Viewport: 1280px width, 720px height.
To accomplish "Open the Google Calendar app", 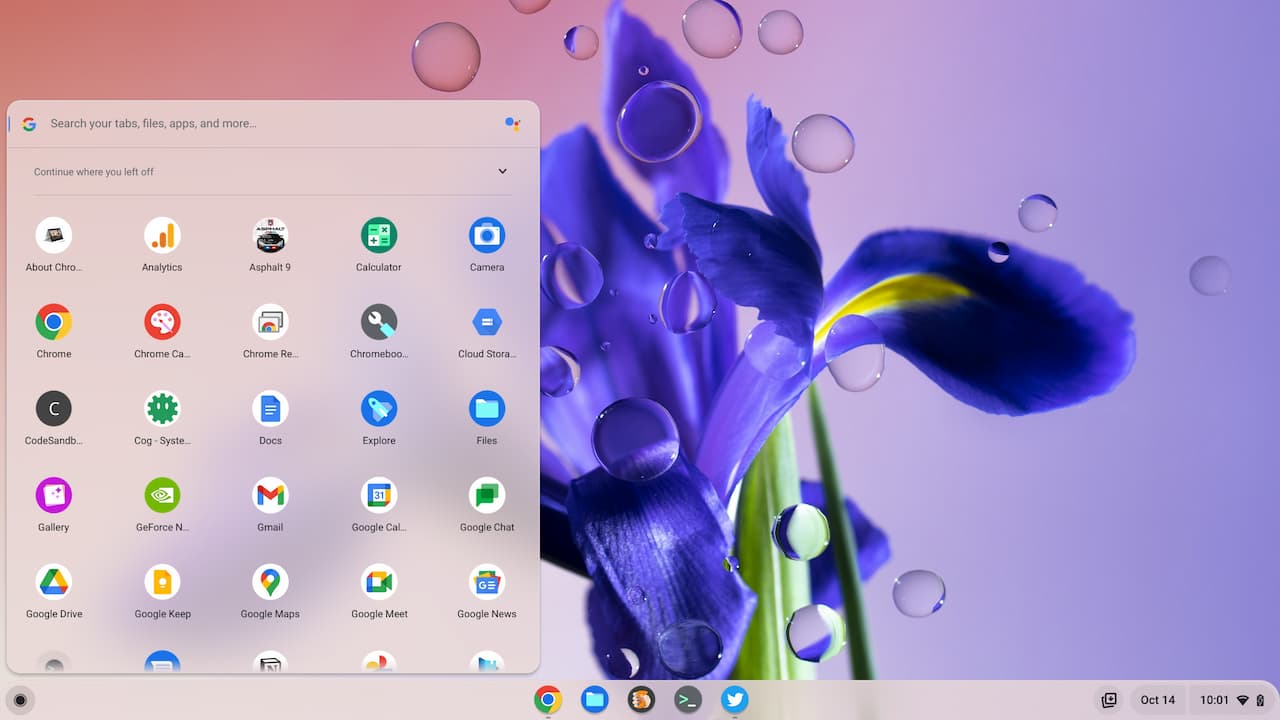I will click(379, 495).
